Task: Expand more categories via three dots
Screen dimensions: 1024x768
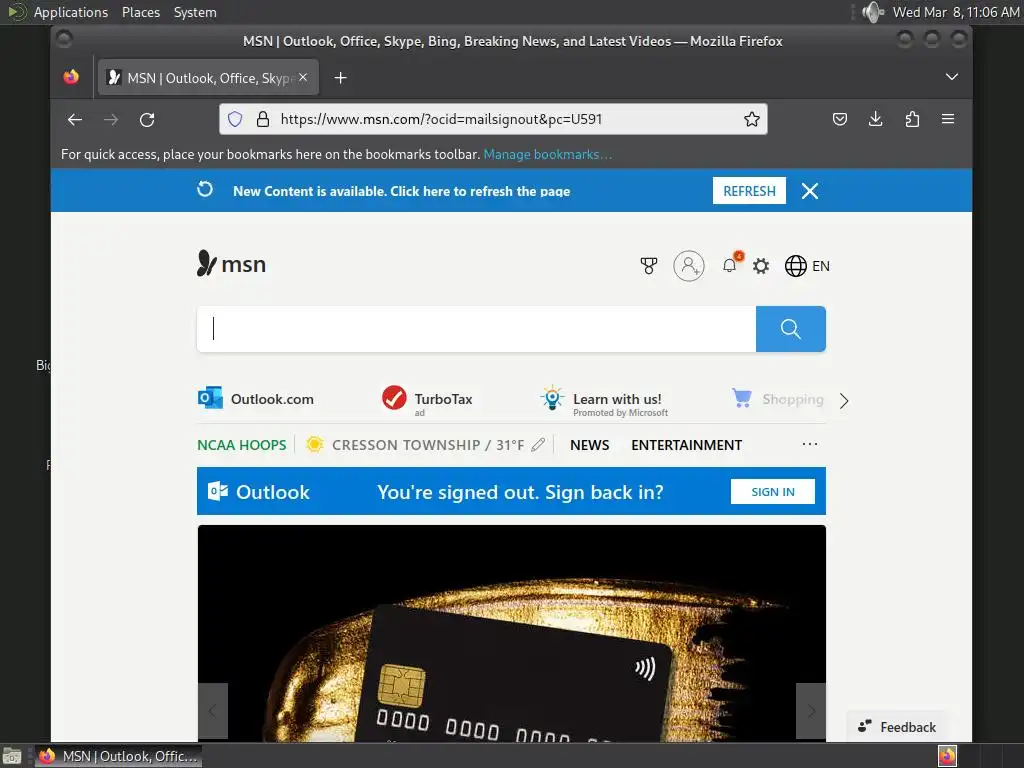Action: click(810, 444)
